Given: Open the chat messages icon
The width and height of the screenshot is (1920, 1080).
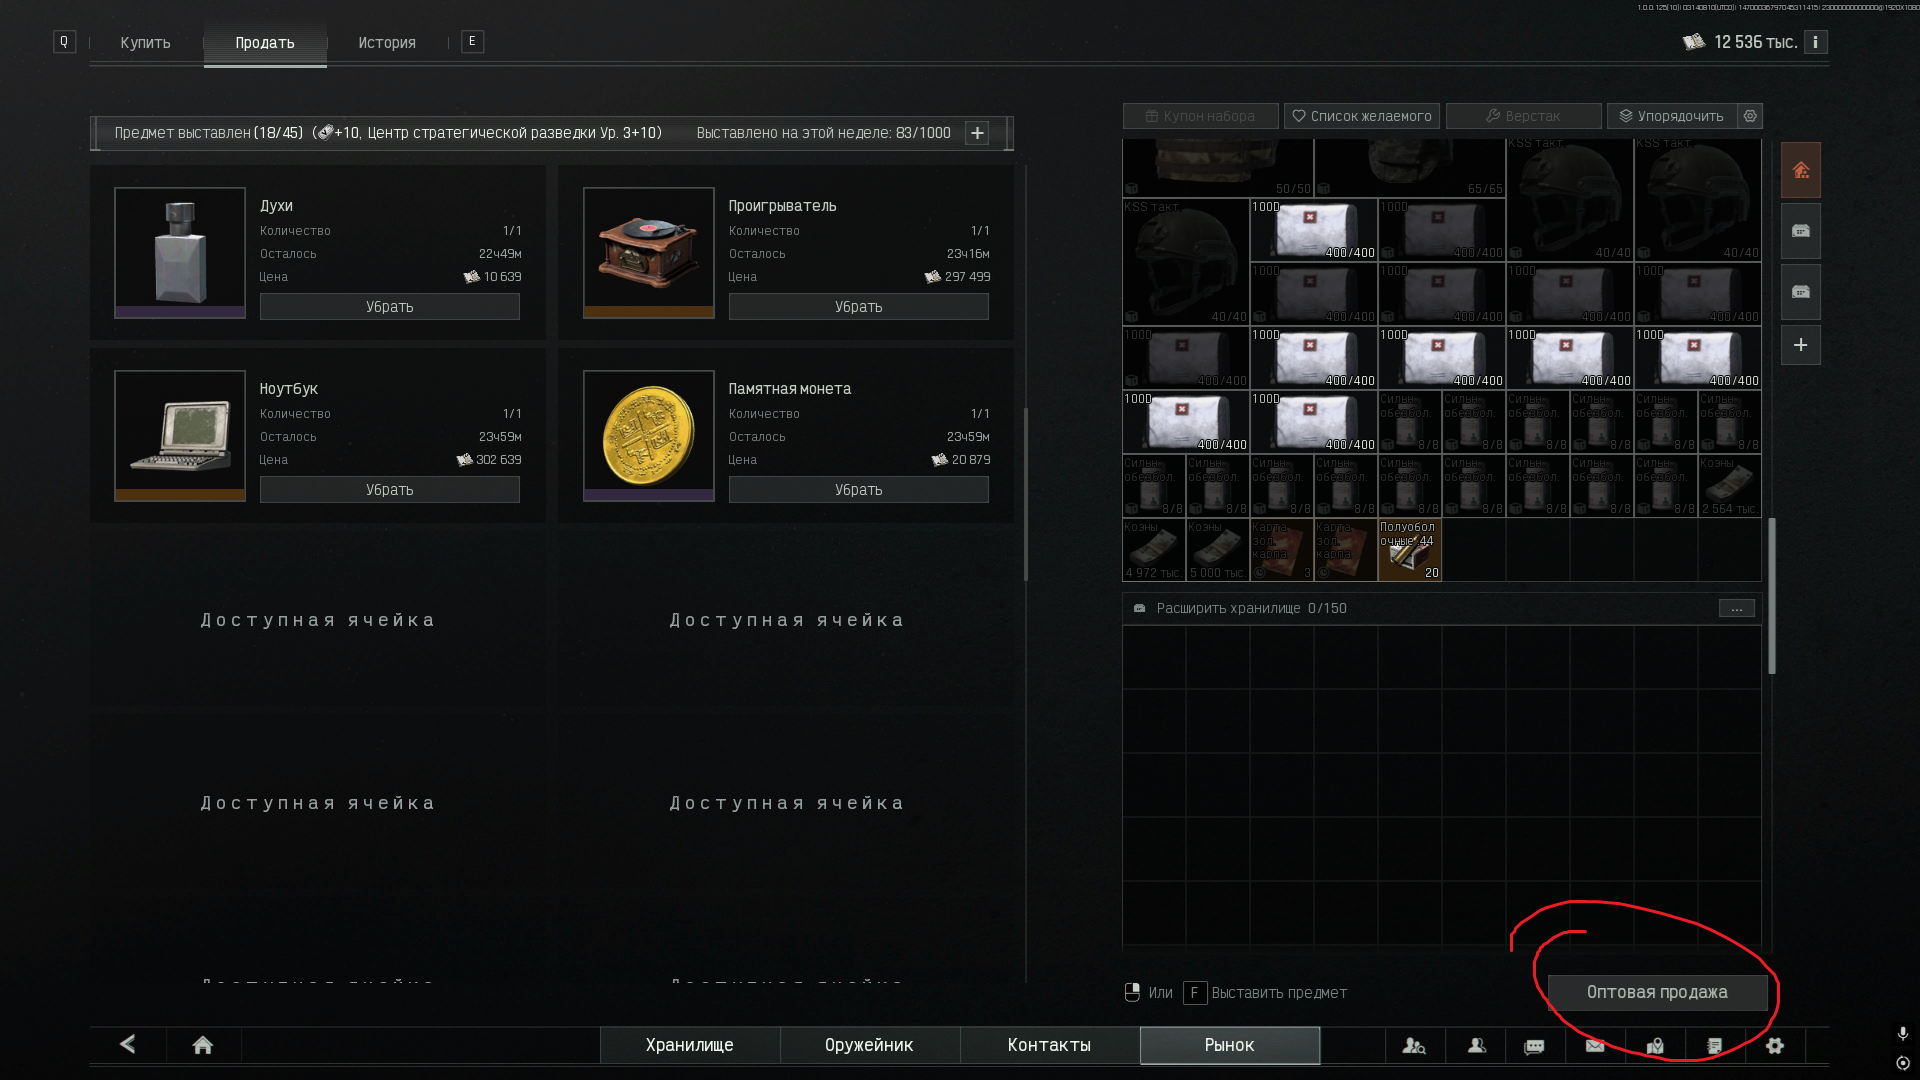Looking at the screenshot, I should point(1534,1046).
